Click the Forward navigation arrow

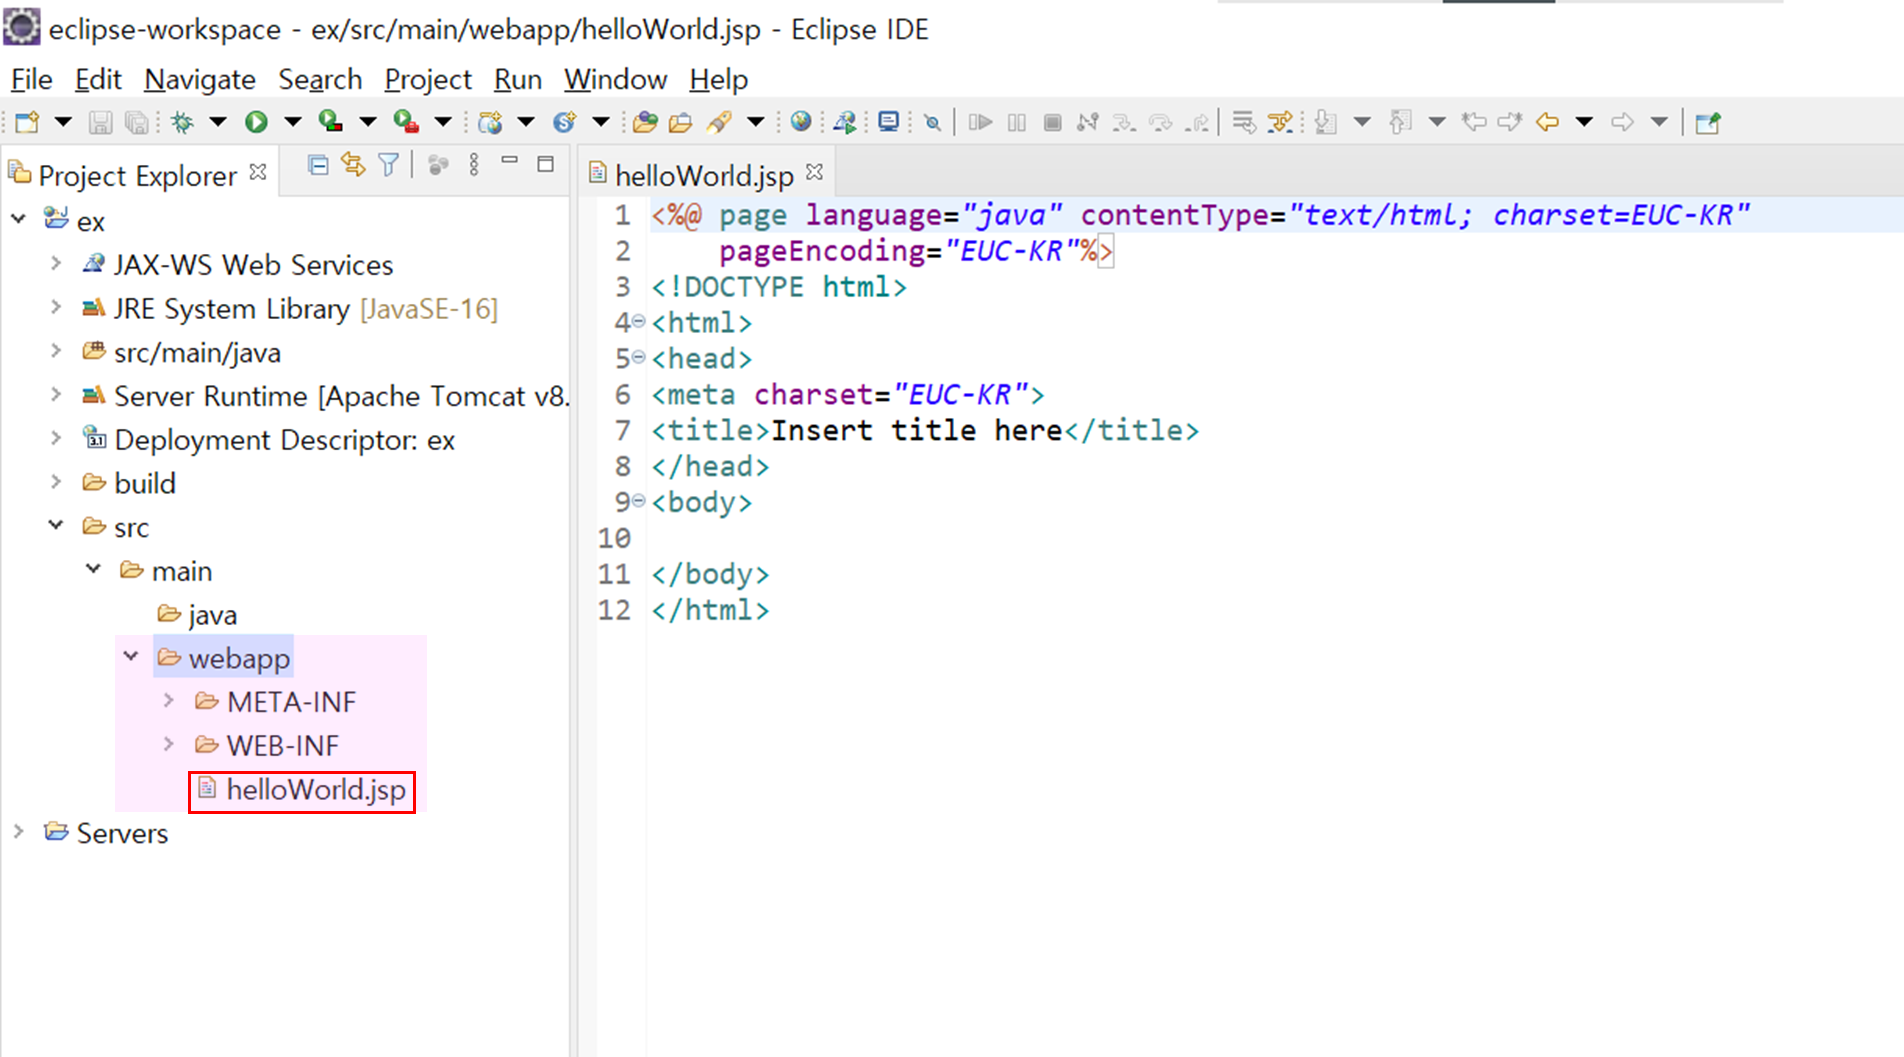tap(1622, 122)
